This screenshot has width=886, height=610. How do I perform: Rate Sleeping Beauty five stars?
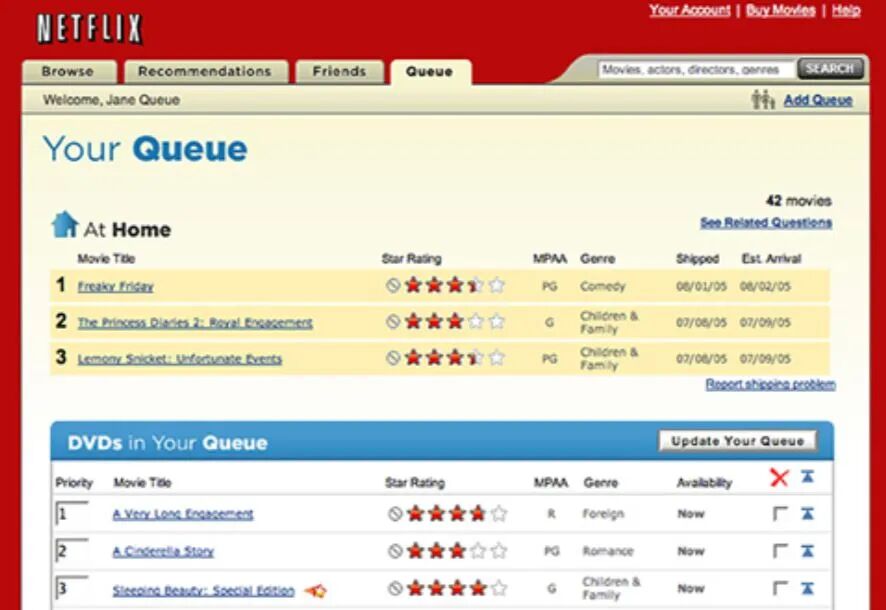pos(499,587)
